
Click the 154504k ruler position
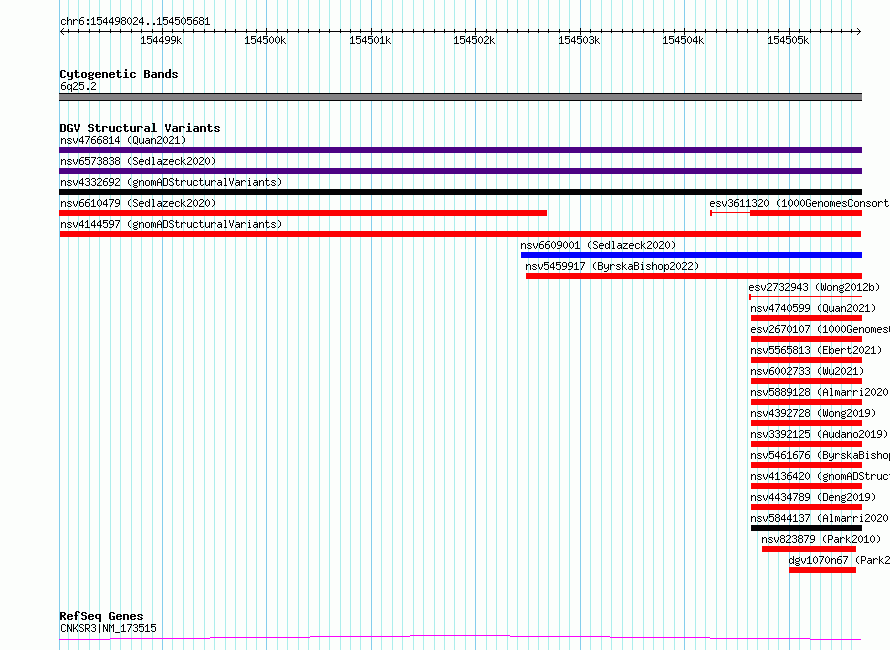click(x=683, y=40)
